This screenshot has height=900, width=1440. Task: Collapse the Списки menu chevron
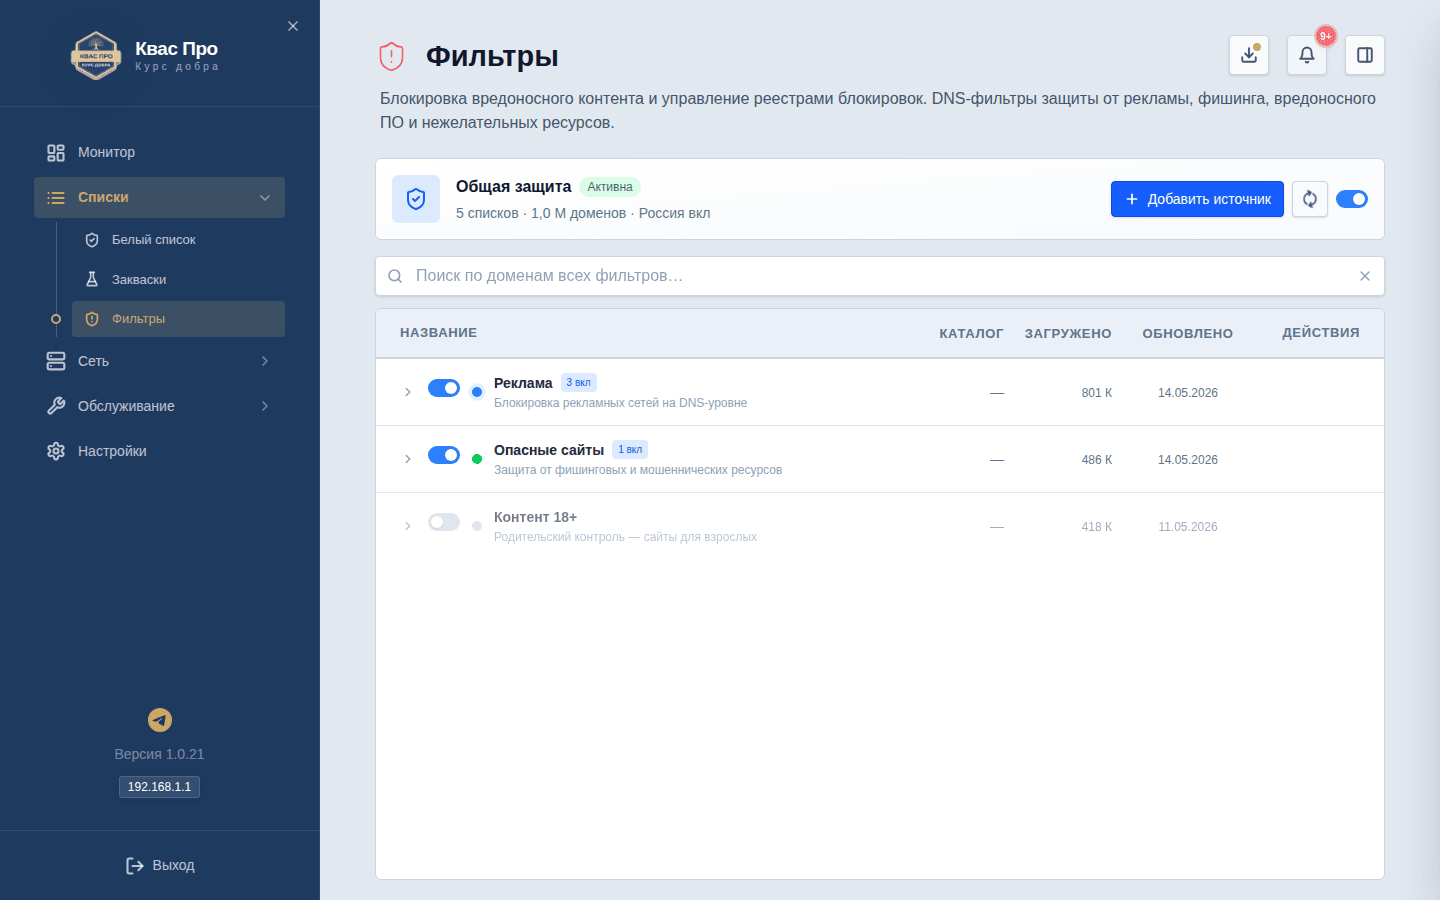(x=265, y=198)
